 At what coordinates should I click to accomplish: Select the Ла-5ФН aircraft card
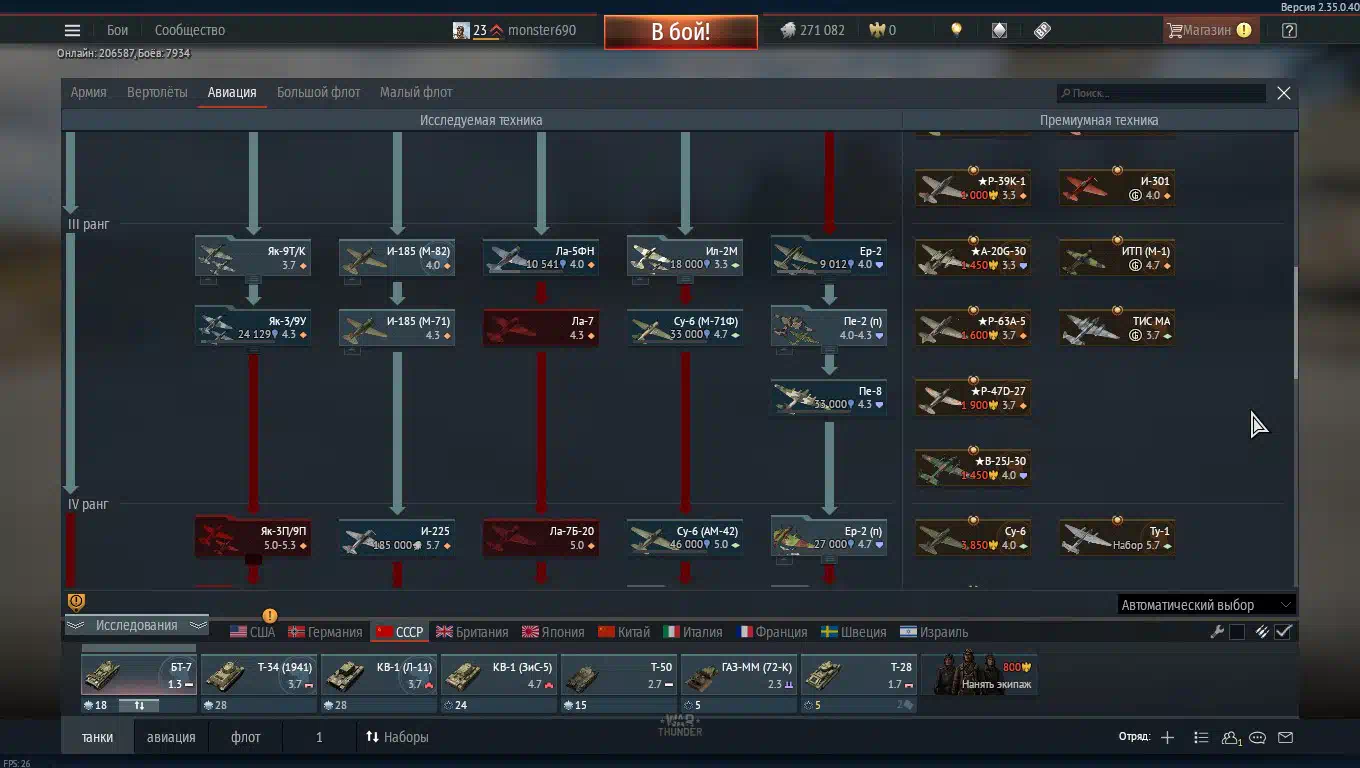point(541,257)
